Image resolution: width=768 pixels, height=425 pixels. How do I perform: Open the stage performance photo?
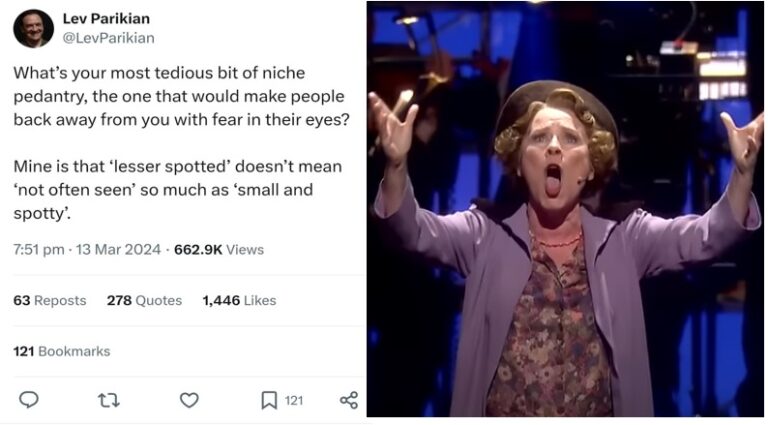pyautogui.click(x=565, y=210)
